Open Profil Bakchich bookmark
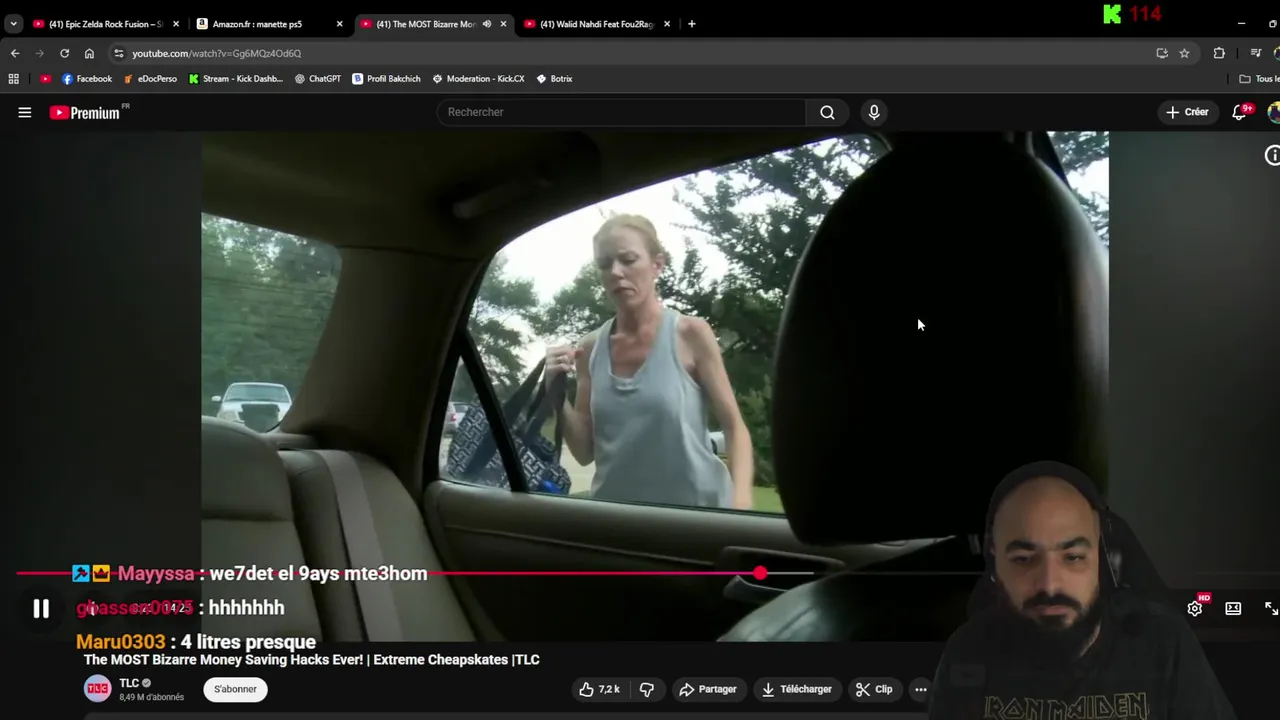 tap(386, 78)
